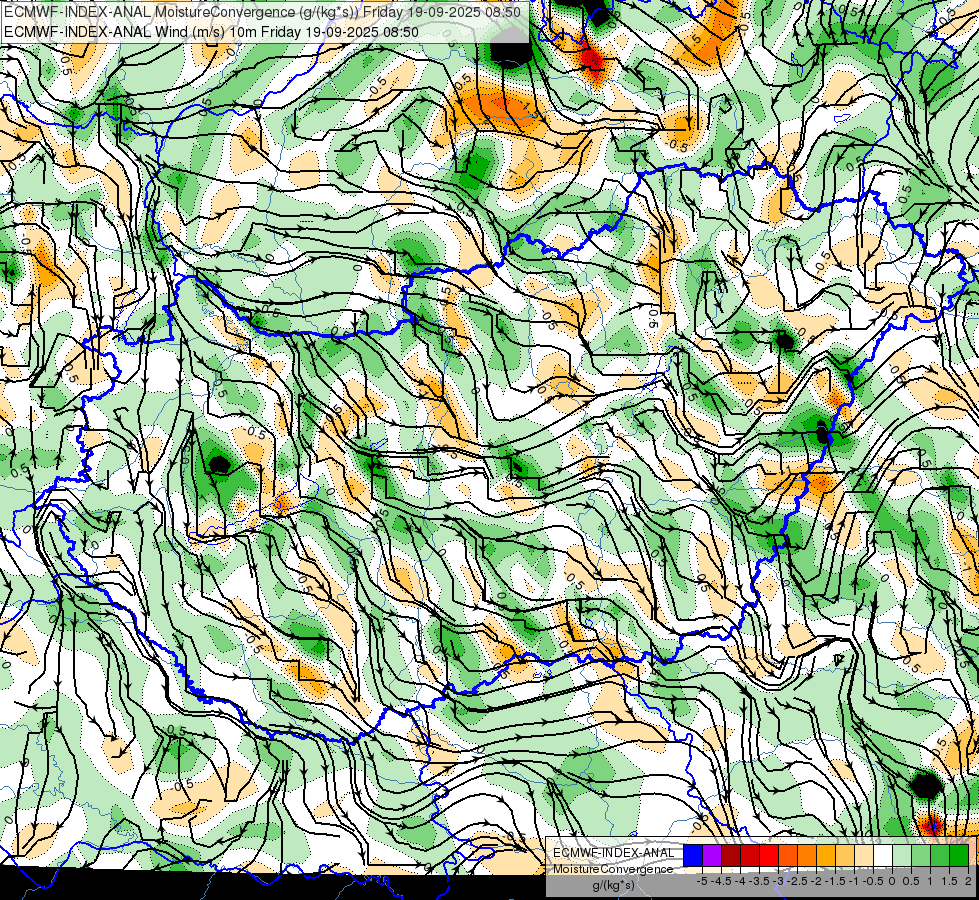Viewport: 979px width, 900px height.
Task: Click the legend tick label reading 2
Action: (968, 881)
